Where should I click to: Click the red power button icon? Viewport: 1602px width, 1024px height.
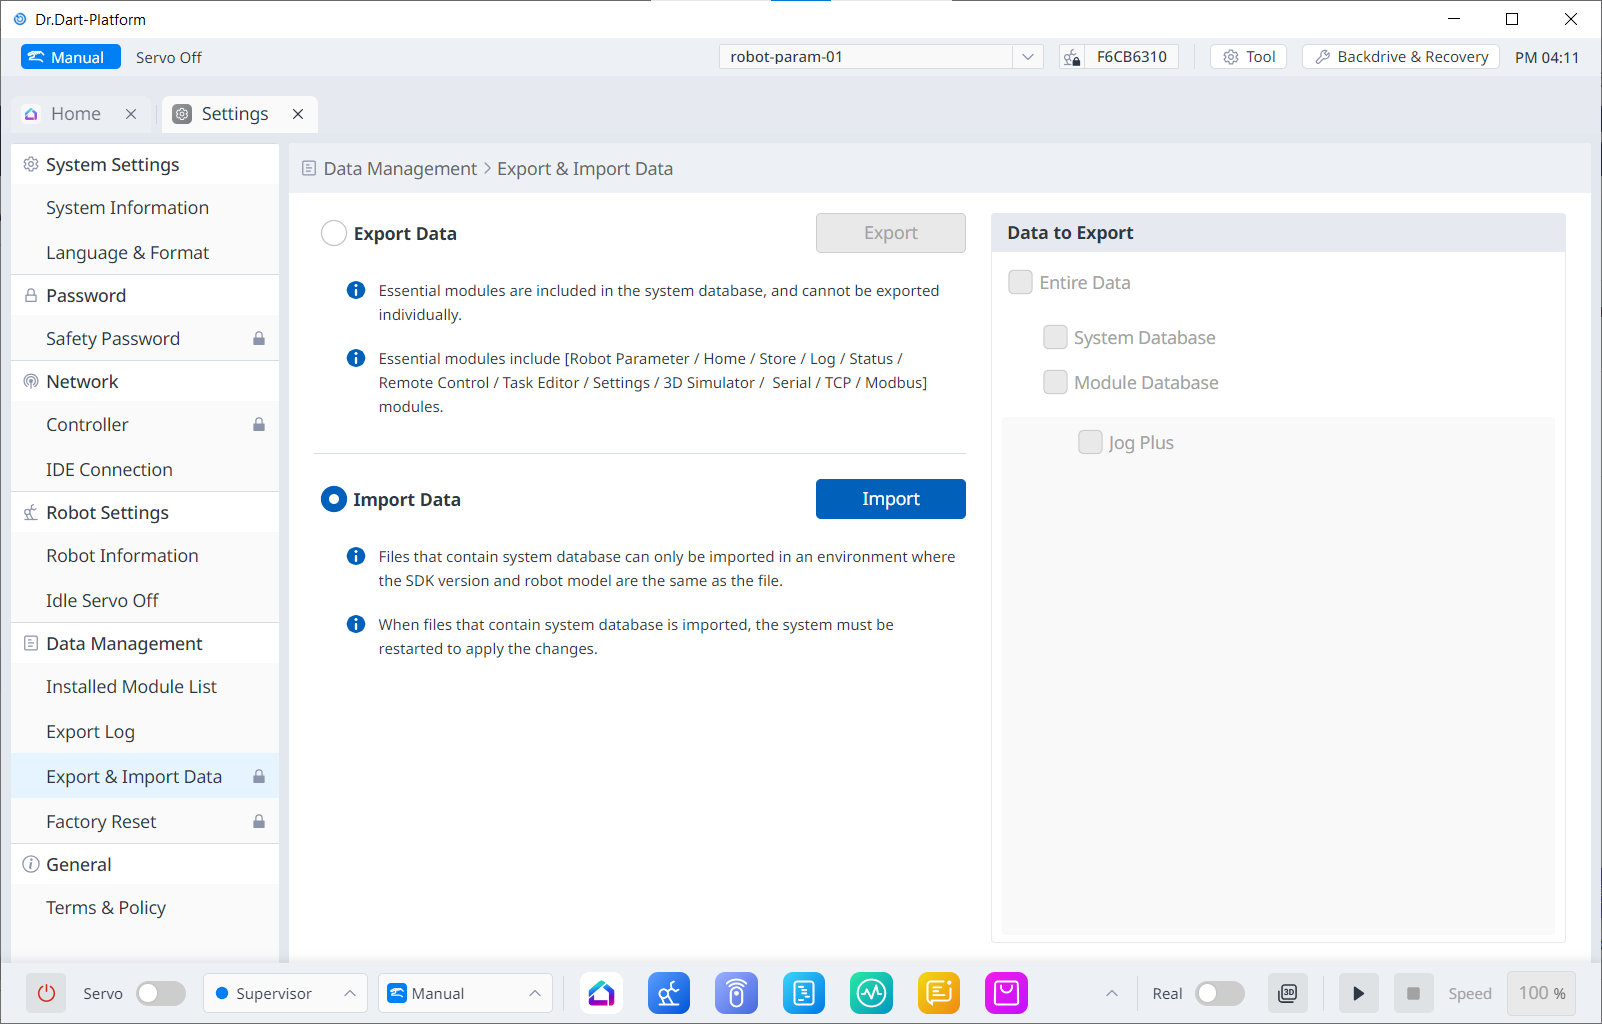point(46,993)
